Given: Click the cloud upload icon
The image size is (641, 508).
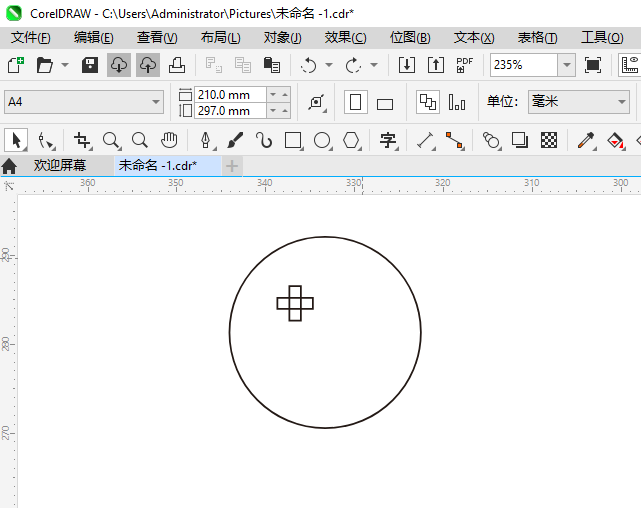Looking at the screenshot, I should click(148, 65).
